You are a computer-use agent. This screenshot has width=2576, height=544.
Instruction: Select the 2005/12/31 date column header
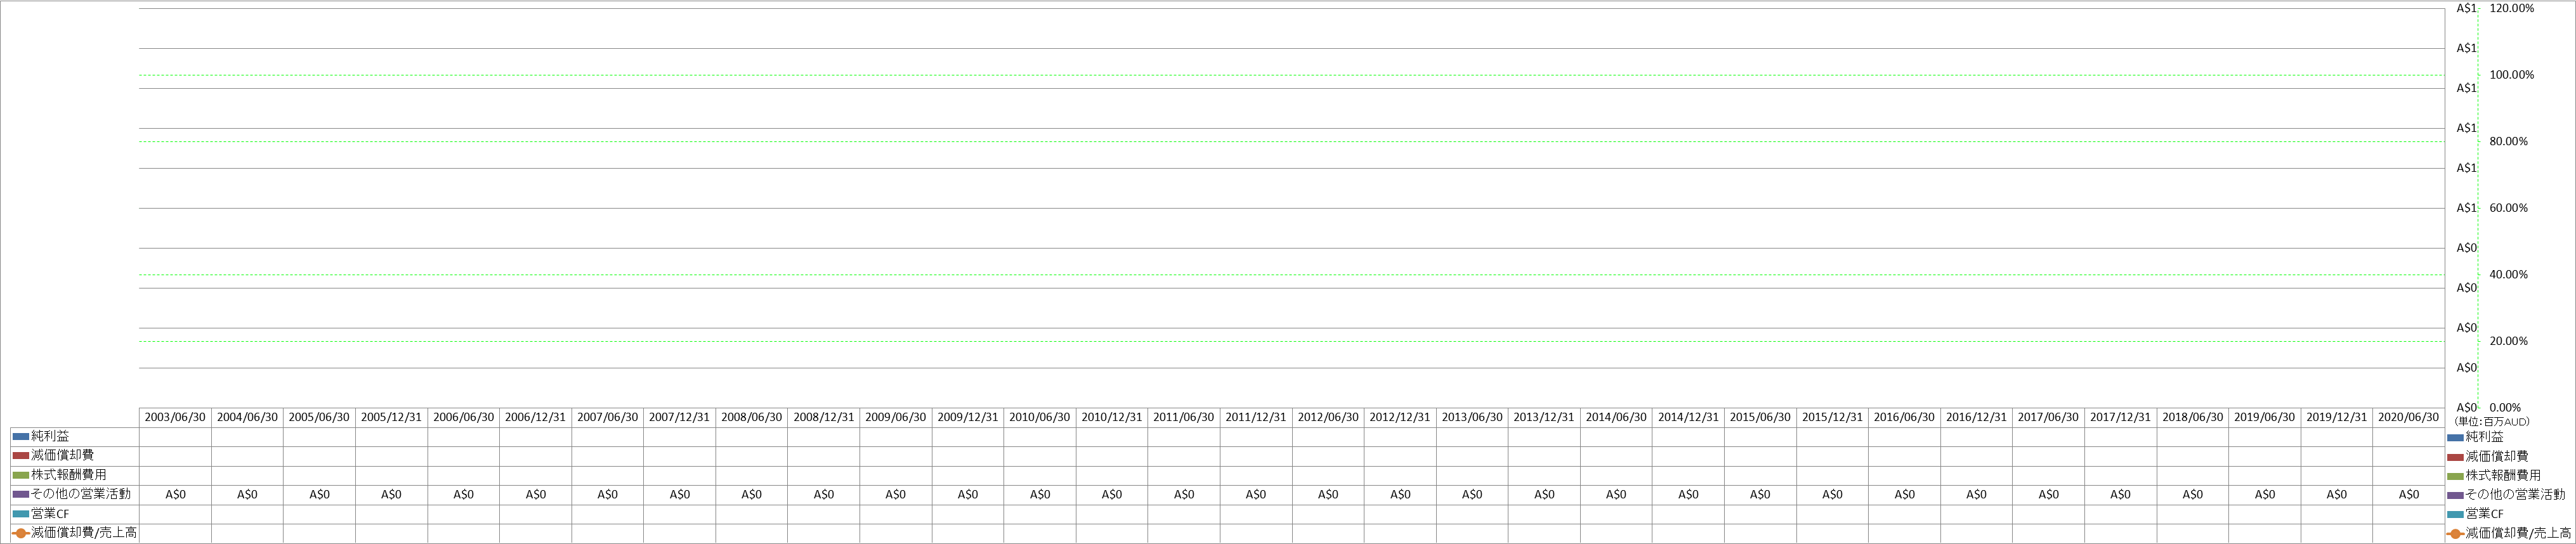point(391,417)
